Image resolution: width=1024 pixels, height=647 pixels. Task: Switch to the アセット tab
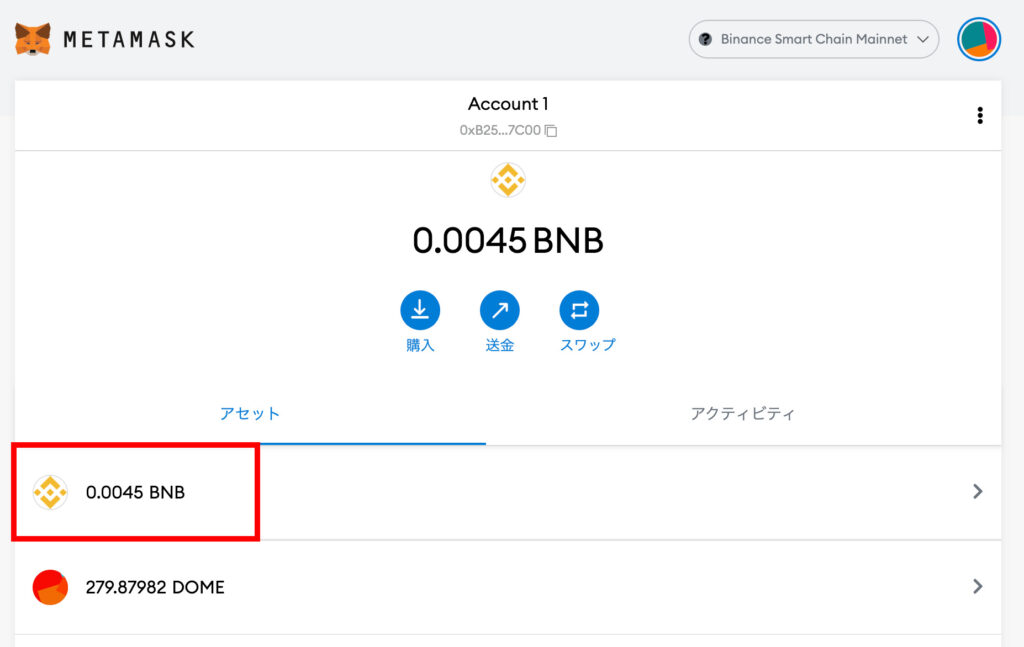250,413
